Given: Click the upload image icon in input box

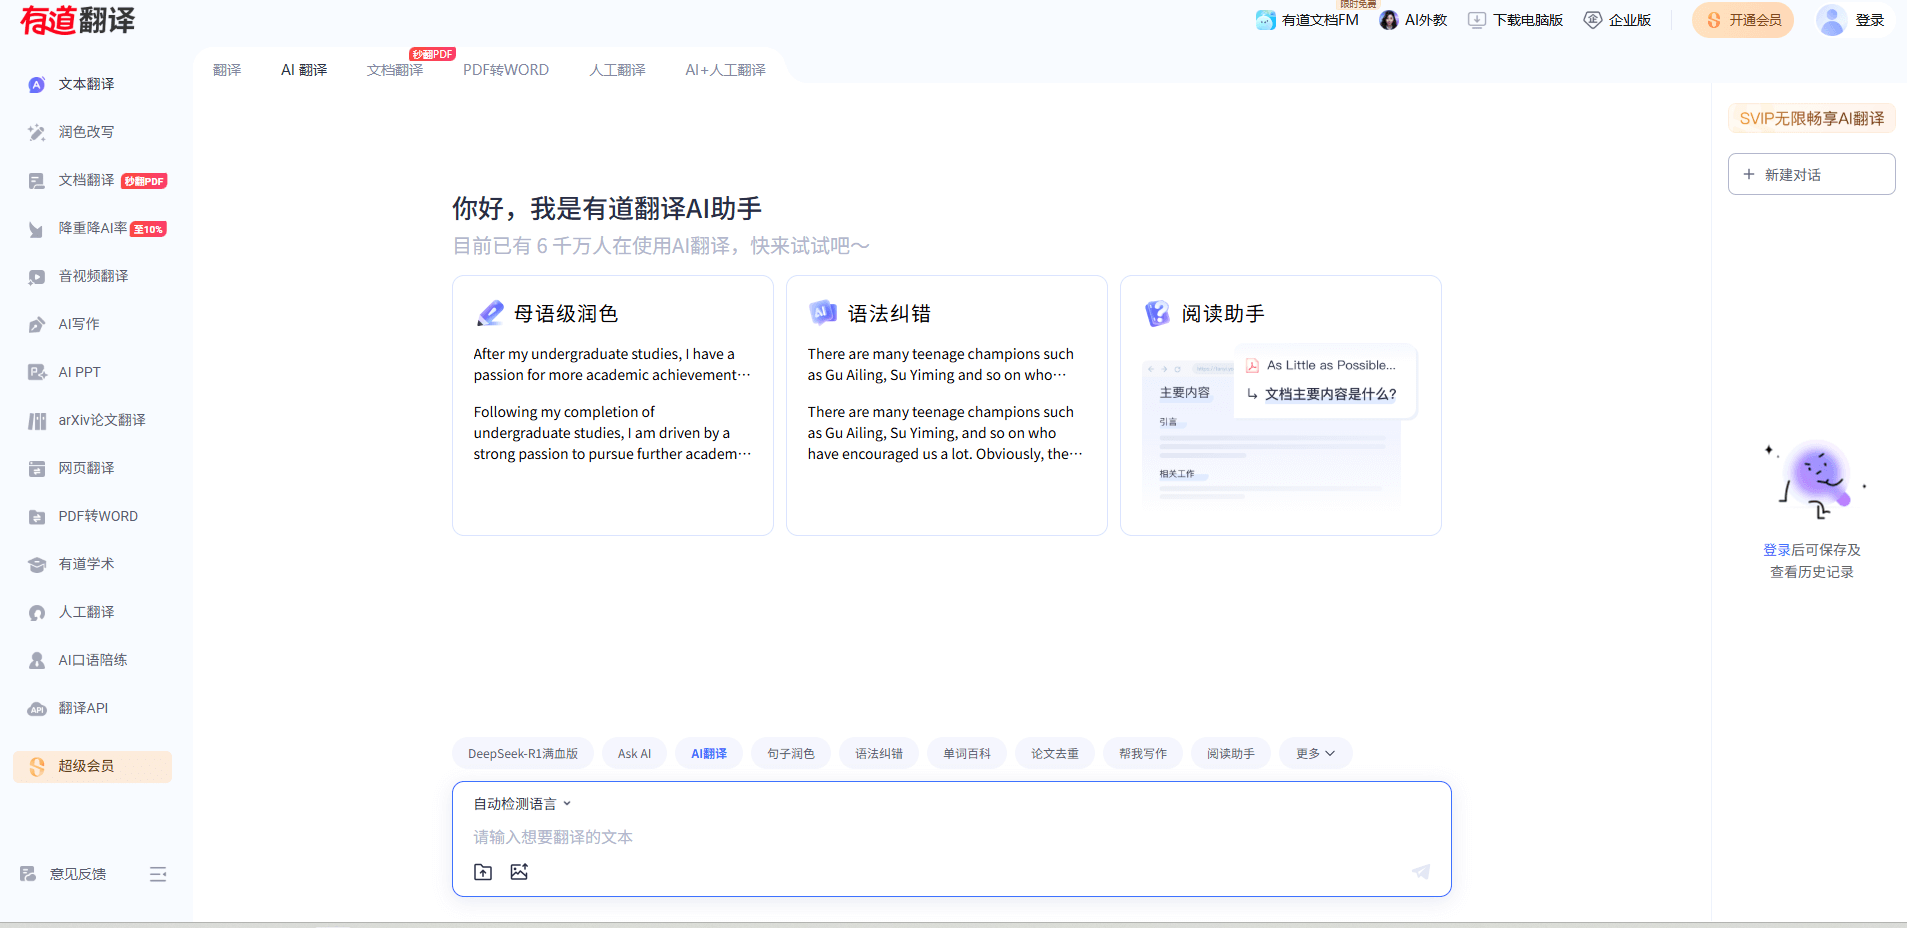Looking at the screenshot, I should [519, 872].
